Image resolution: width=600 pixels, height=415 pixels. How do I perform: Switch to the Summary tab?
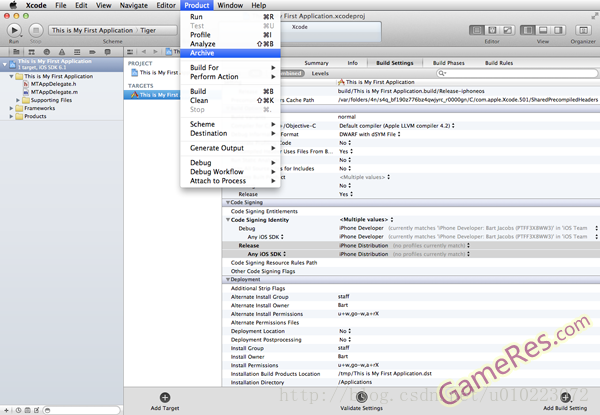click(316, 63)
